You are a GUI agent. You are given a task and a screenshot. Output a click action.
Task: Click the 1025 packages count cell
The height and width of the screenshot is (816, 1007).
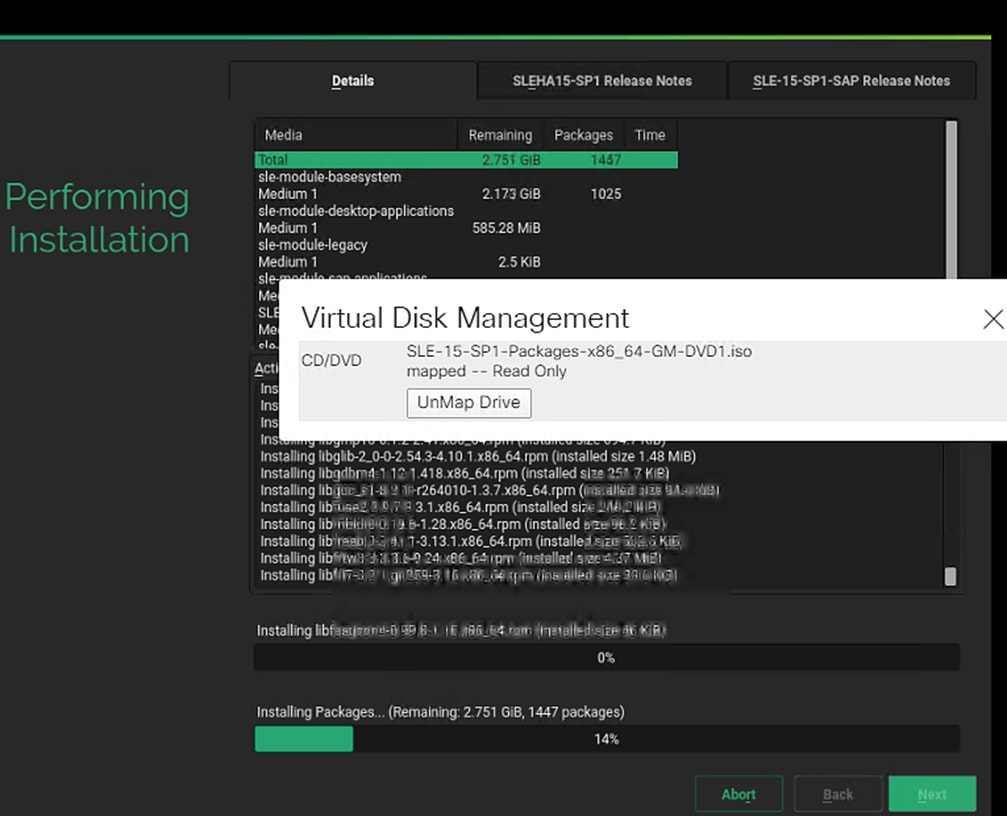coord(606,194)
